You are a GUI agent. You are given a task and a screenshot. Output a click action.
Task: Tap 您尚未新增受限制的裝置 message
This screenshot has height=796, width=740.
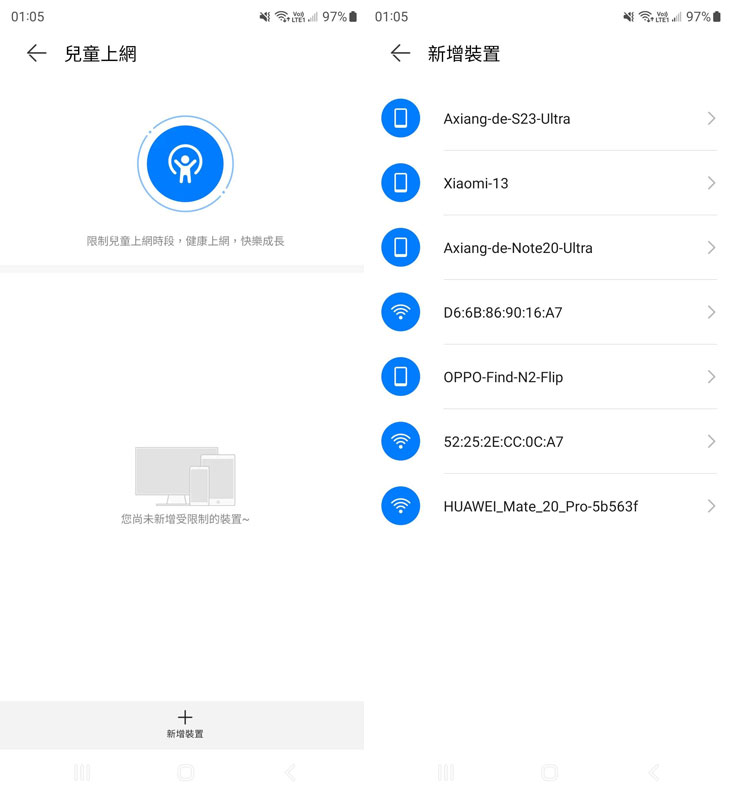coord(185,519)
